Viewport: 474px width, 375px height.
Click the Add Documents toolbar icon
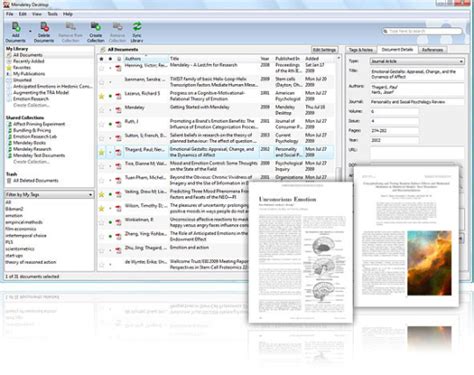16,27
